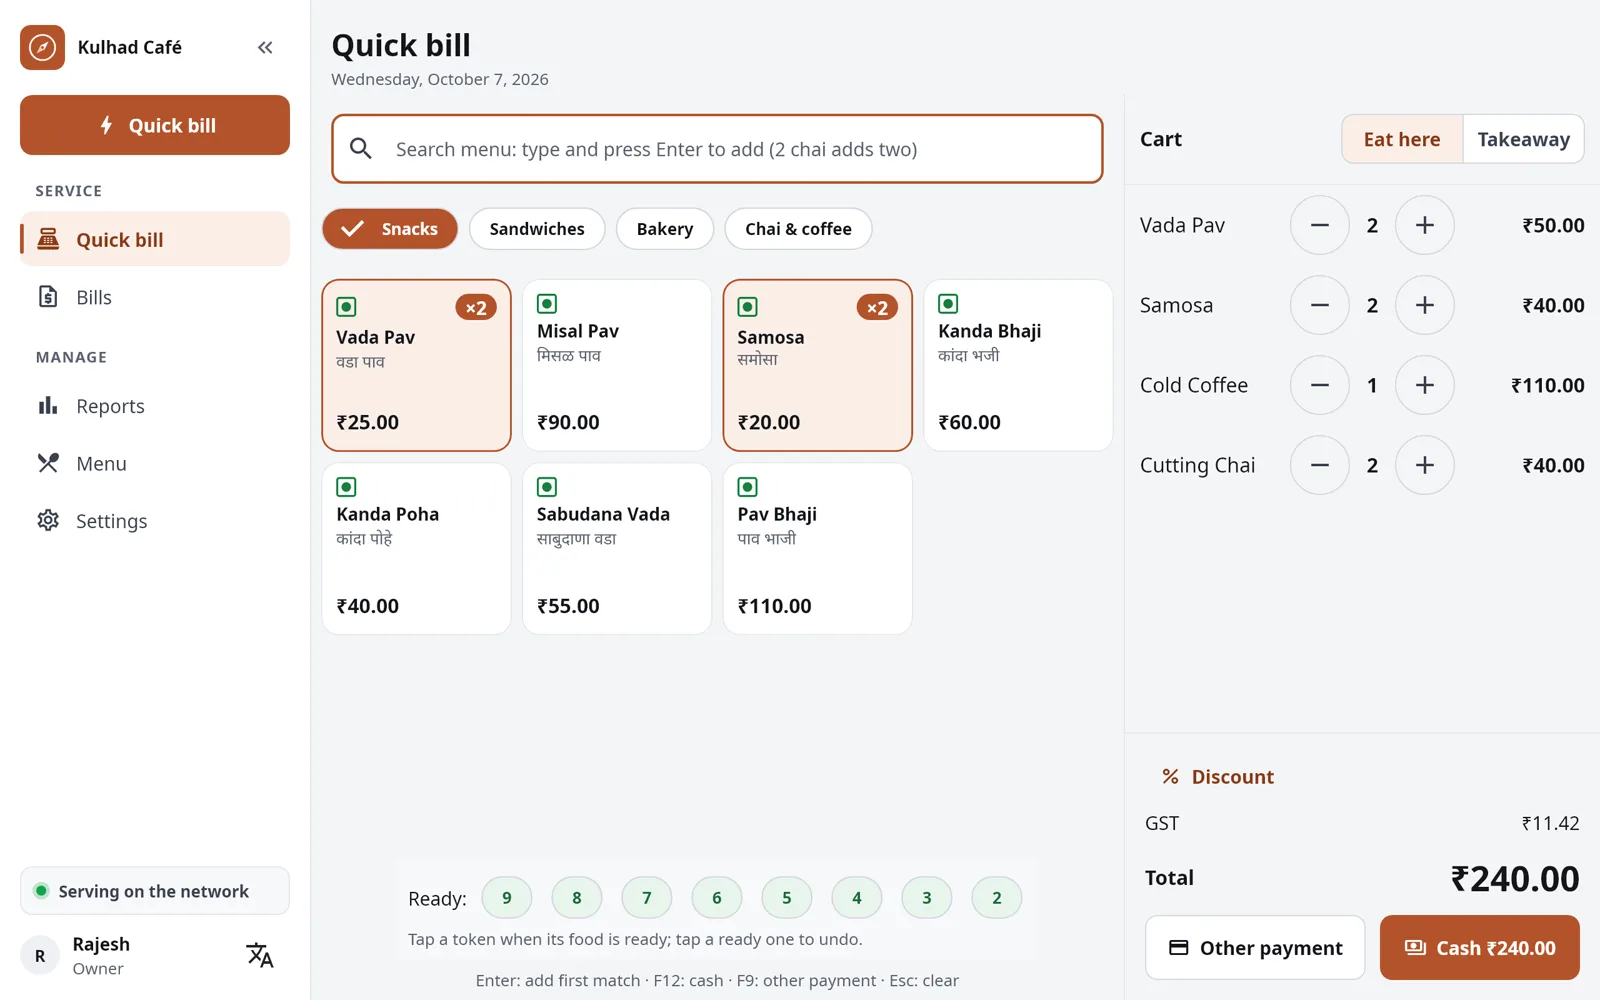Increase Samosa quantity with plus

(1425, 305)
